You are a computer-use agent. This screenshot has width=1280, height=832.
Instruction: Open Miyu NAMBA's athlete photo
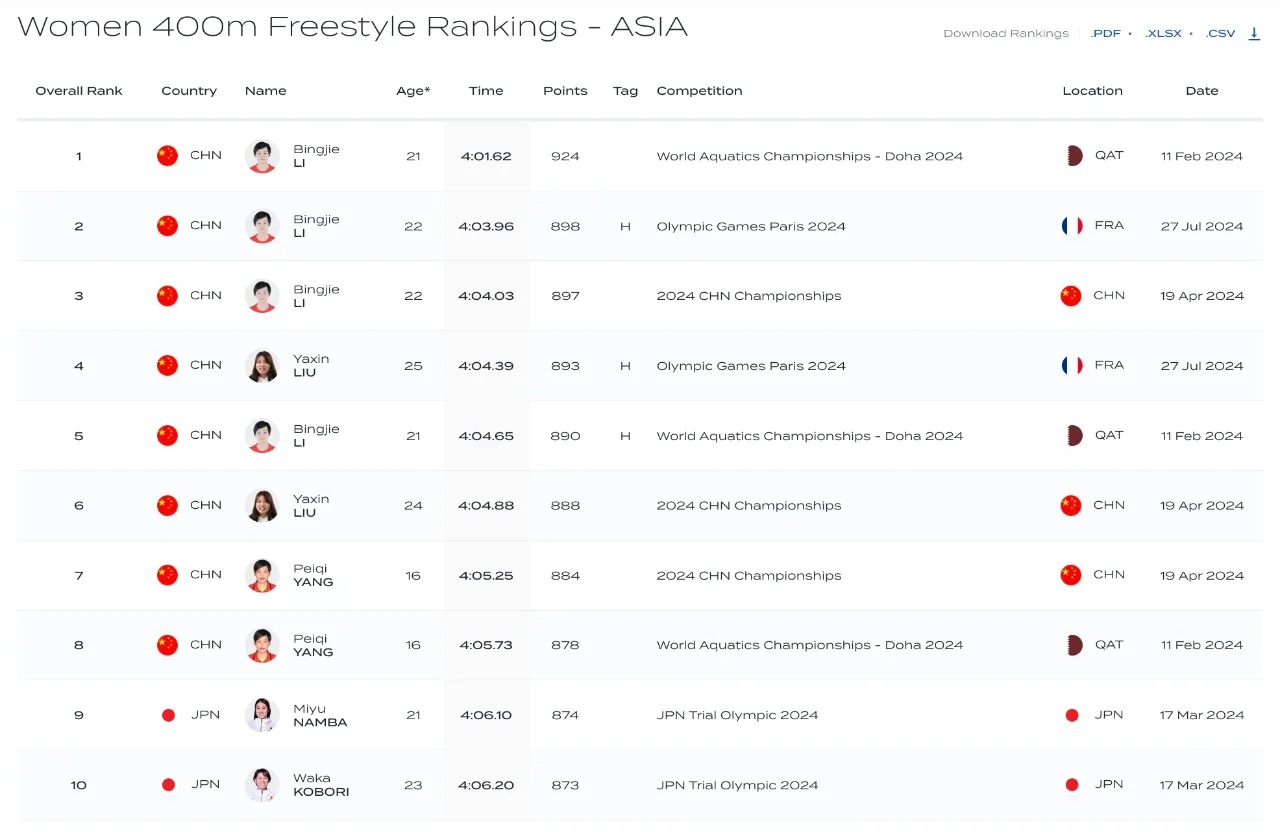tap(262, 715)
